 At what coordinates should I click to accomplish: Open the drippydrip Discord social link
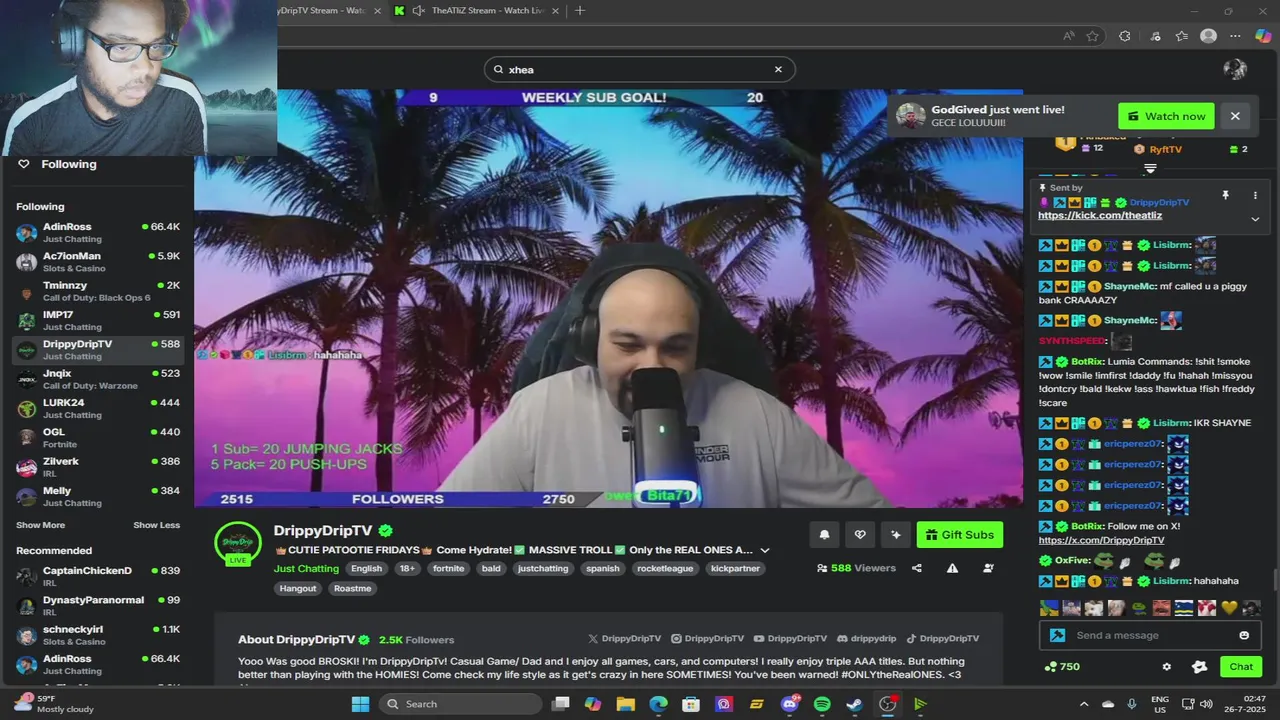[x=866, y=638]
